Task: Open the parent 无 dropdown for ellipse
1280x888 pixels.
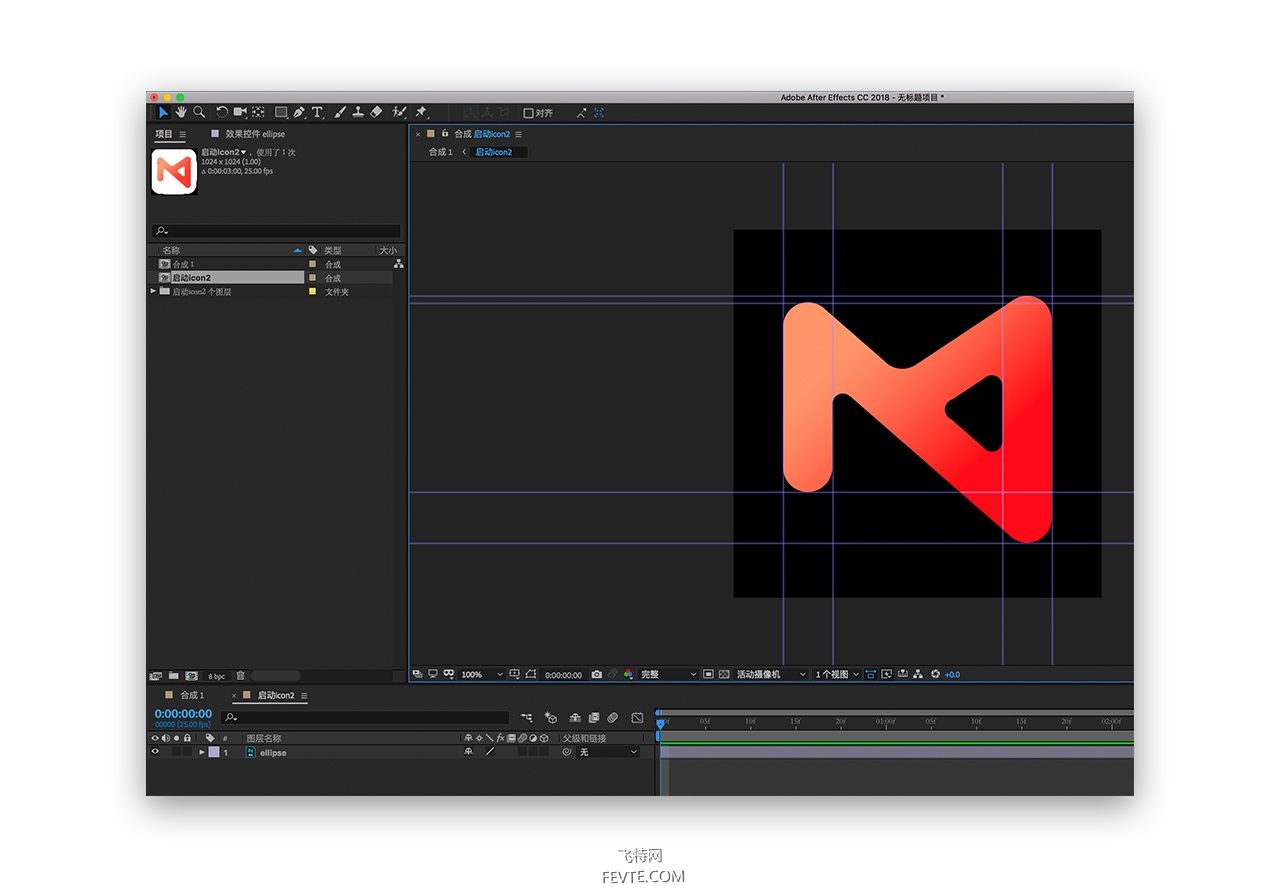Action: coord(609,752)
